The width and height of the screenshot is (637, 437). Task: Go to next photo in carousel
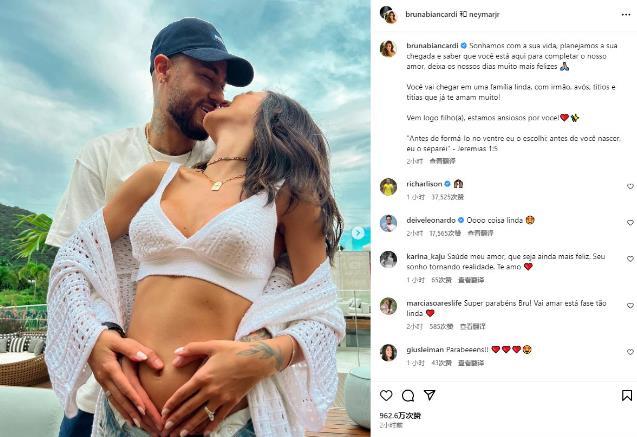pyautogui.click(x=358, y=233)
